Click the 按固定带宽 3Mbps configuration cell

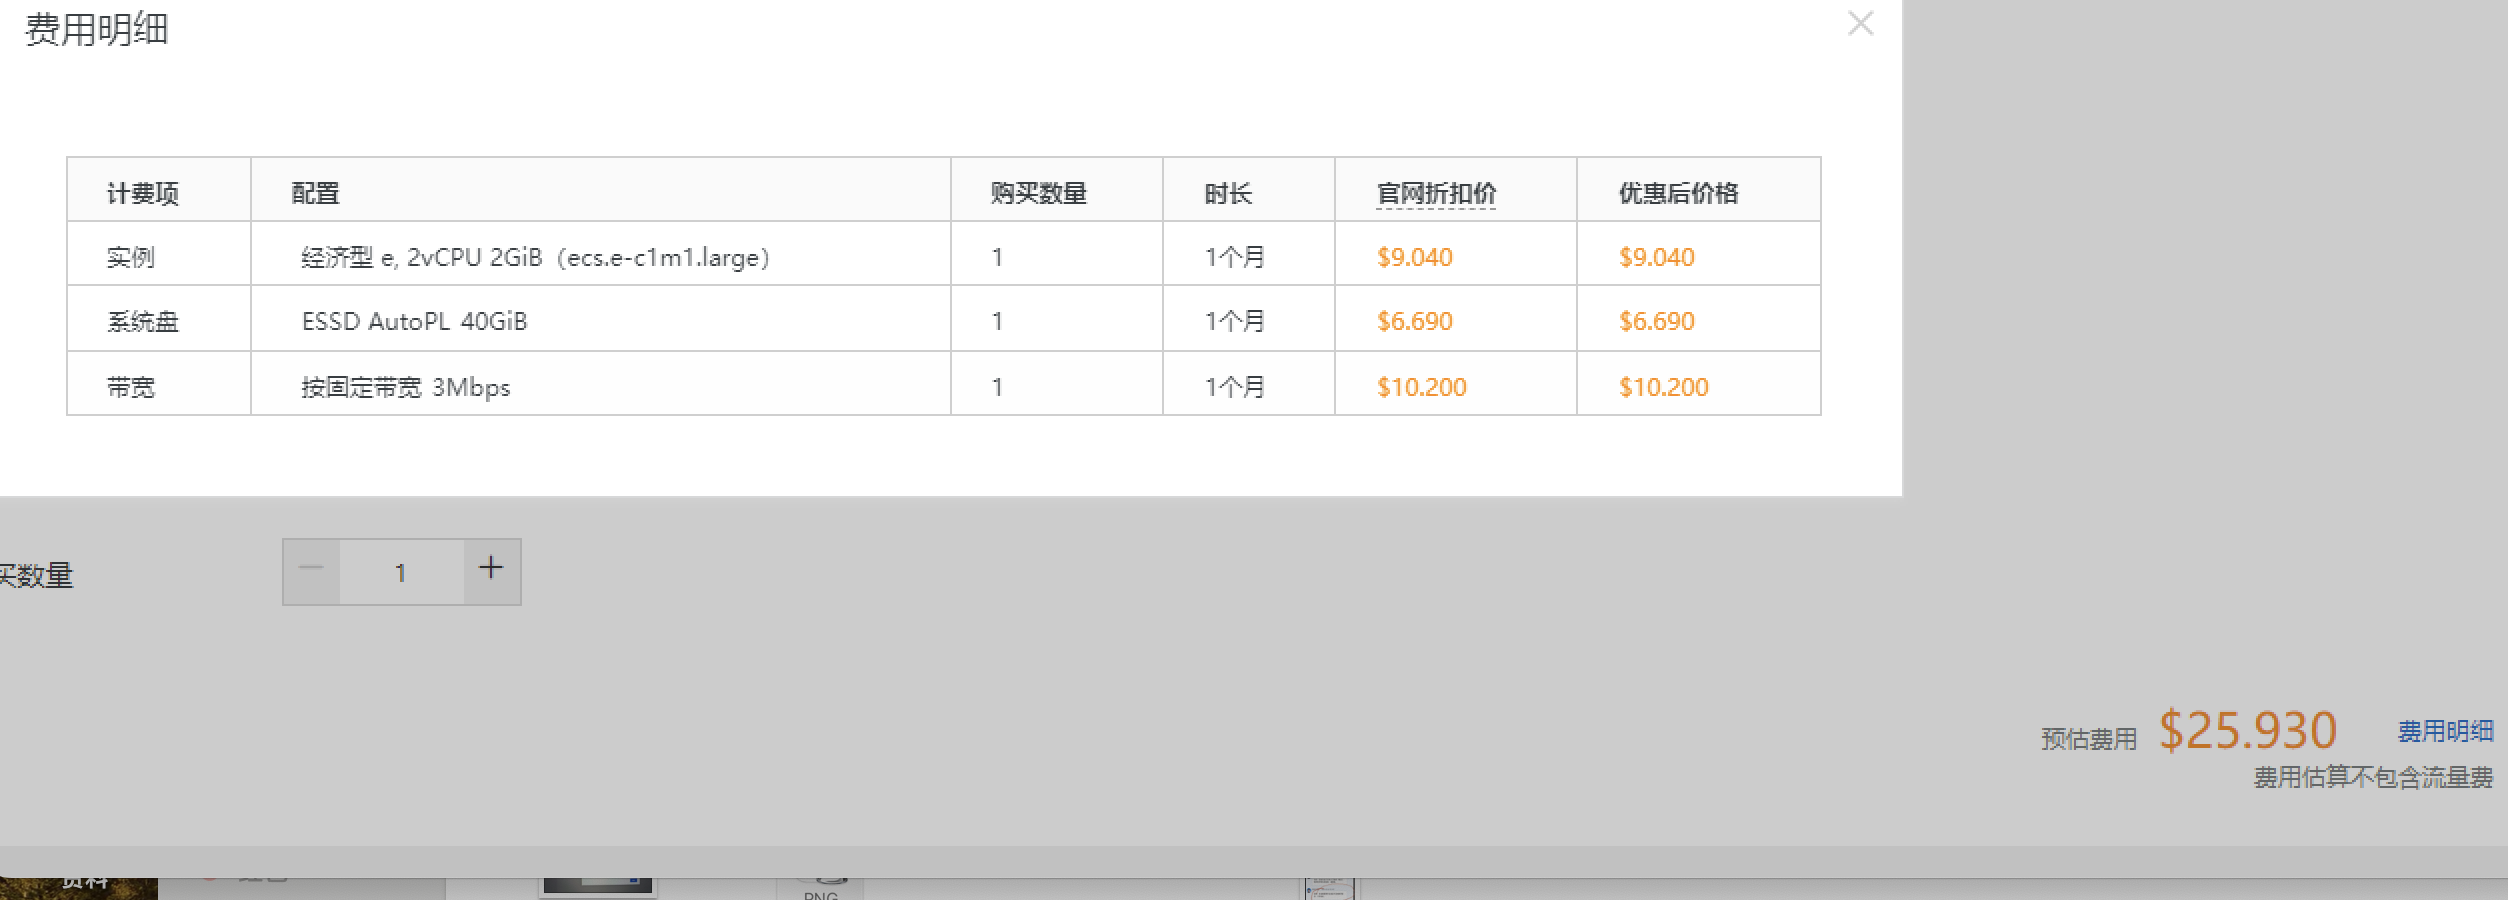[x=405, y=387]
